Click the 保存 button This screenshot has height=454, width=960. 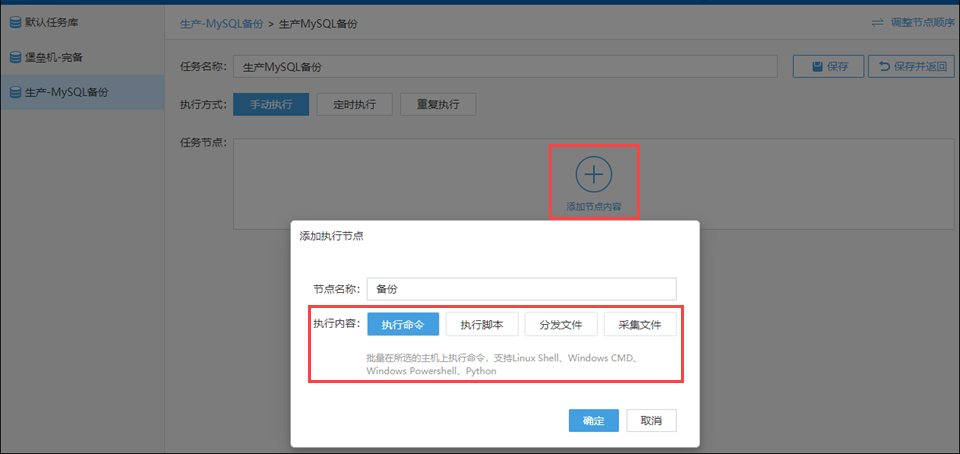(x=828, y=66)
